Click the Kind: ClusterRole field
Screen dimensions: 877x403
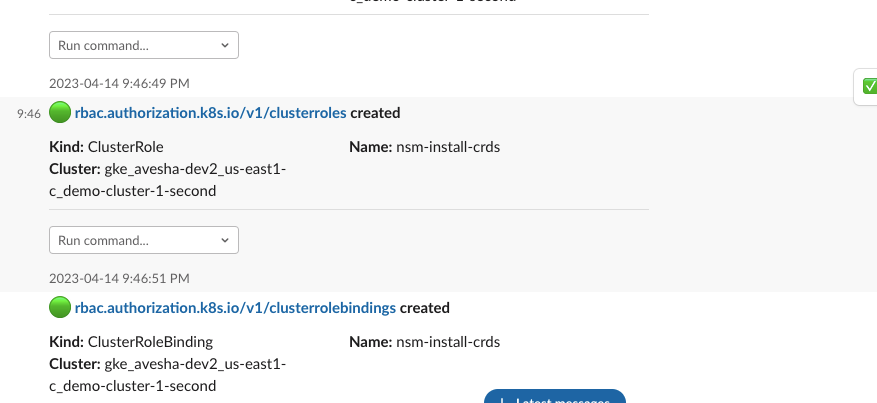(106, 147)
